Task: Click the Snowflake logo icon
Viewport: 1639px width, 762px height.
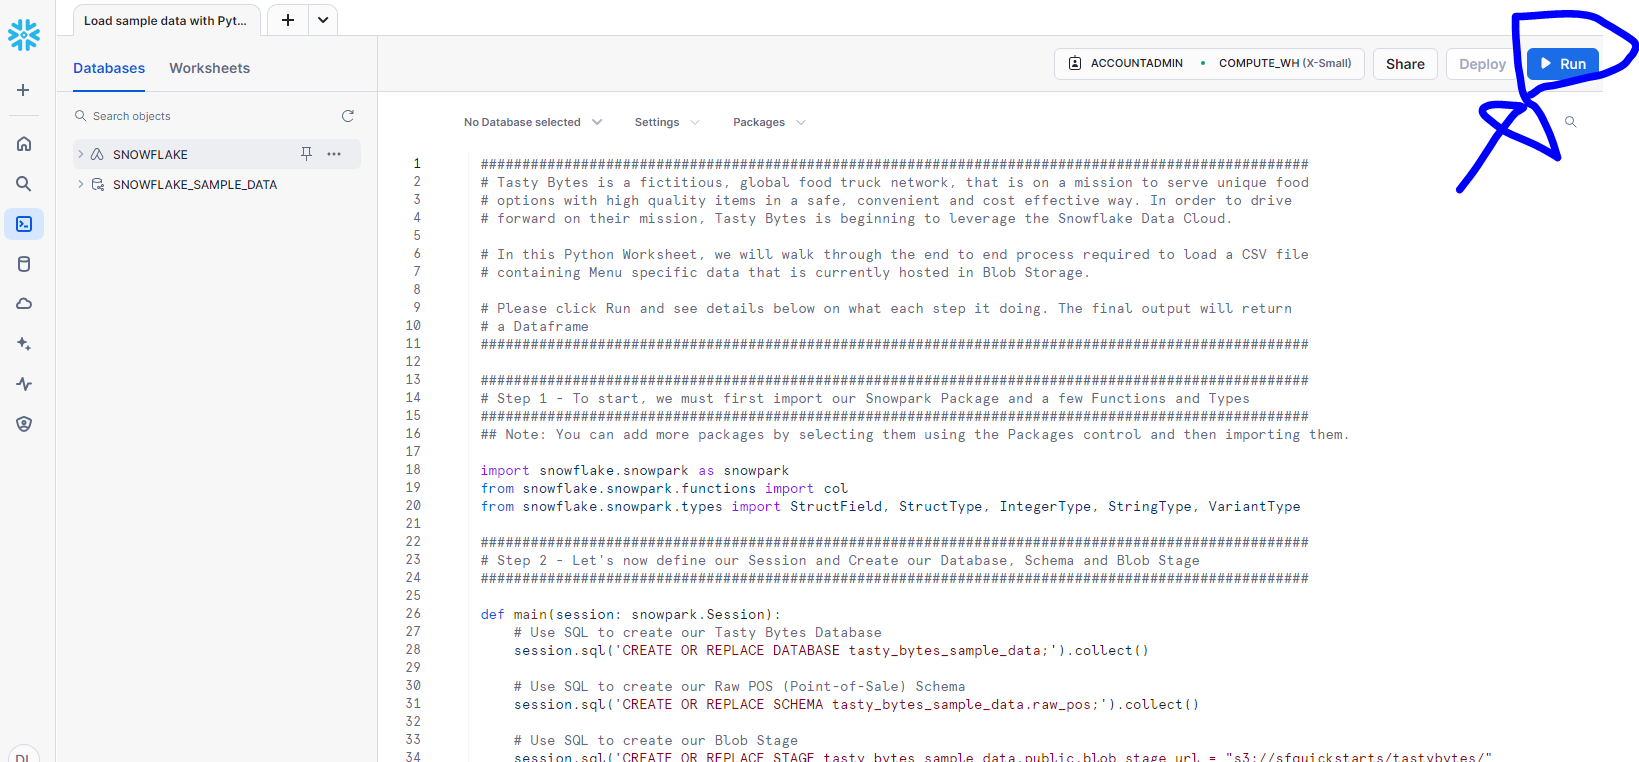Action: pyautogui.click(x=24, y=35)
